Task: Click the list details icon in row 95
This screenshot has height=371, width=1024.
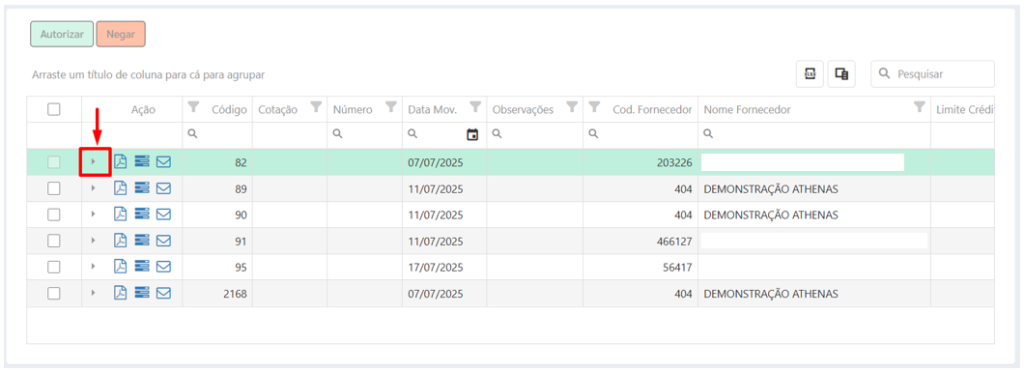Action: pyautogui.click(x=142, y=266)
